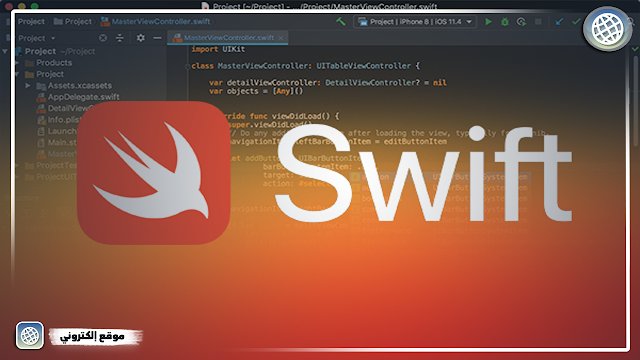Click the run-with-profiler icon beside the bug

521,22
